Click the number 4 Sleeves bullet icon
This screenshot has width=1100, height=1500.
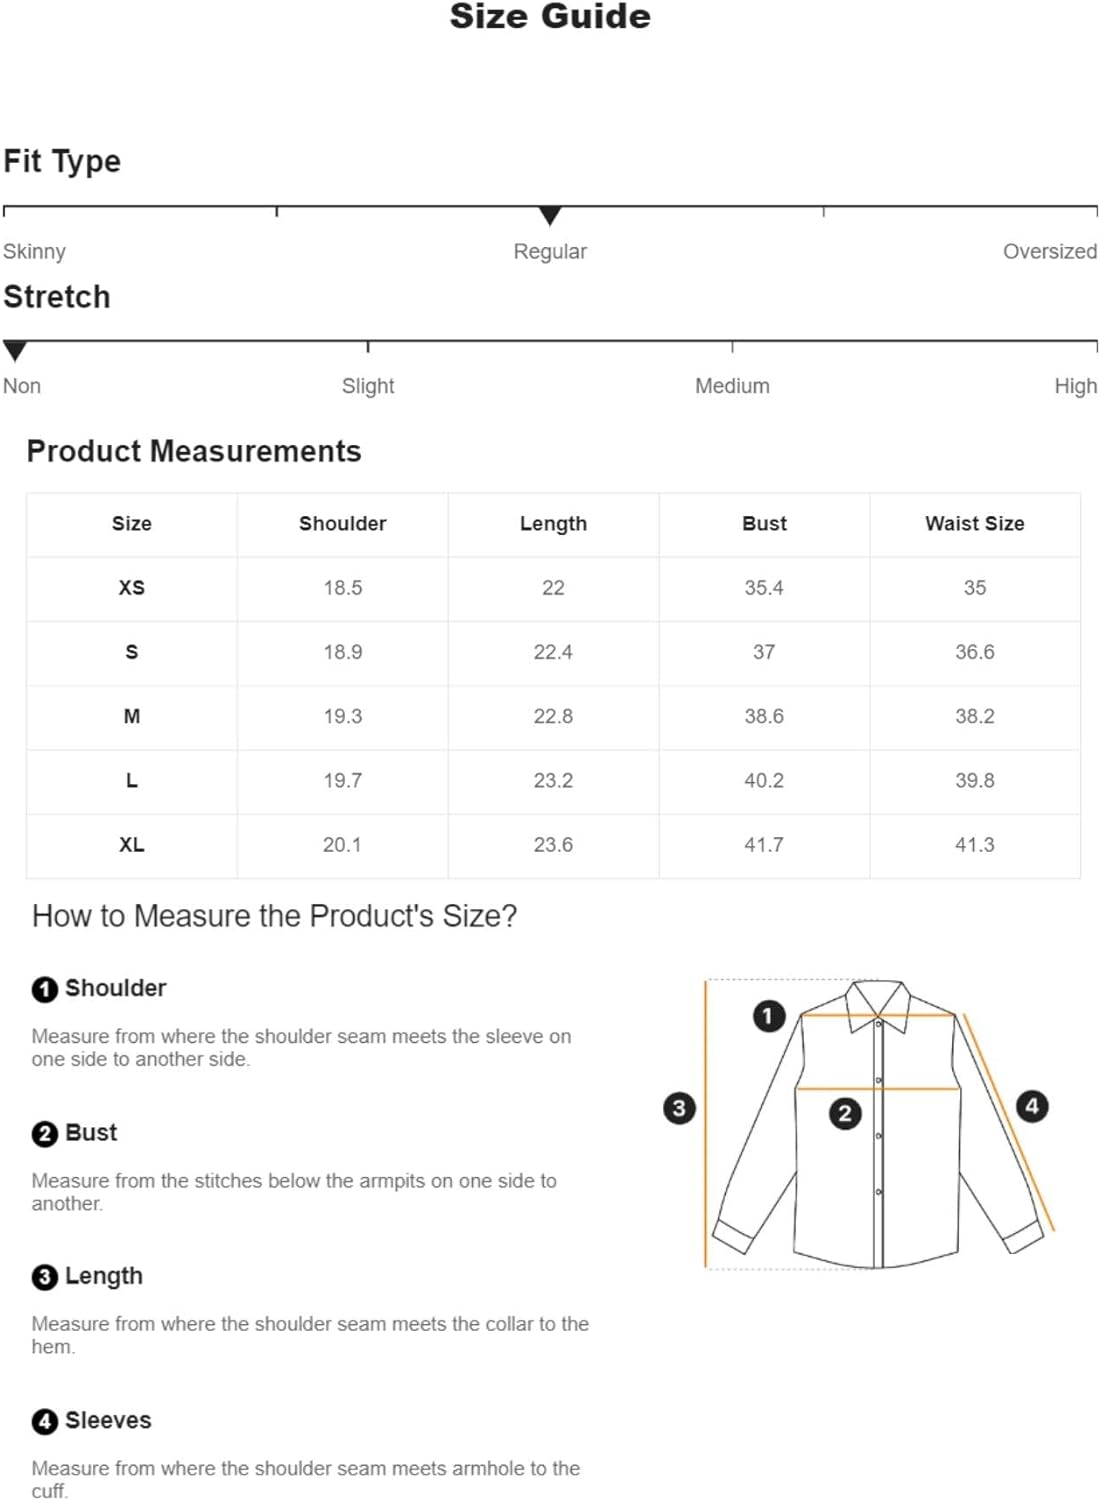coord(45,1421)
